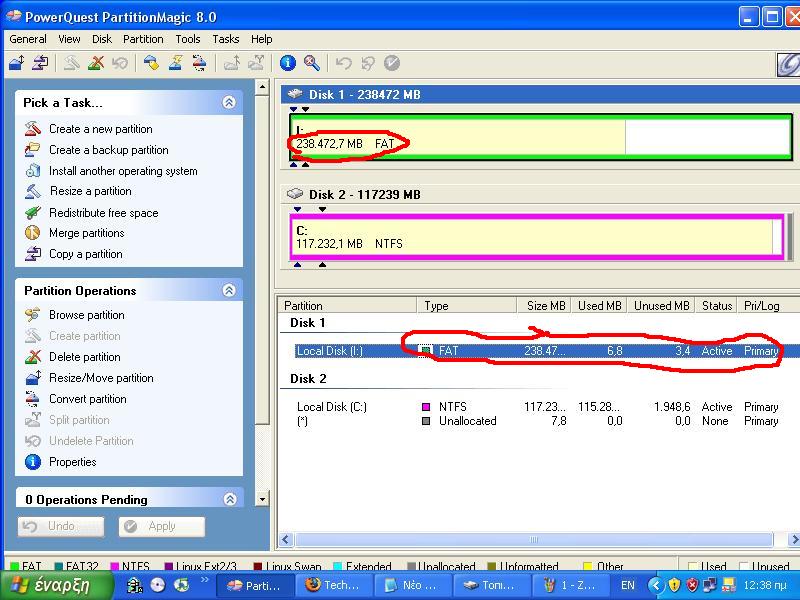Click the greyed Undelete partition toolbar icon

pyautogui.click(x=120, y=63)
